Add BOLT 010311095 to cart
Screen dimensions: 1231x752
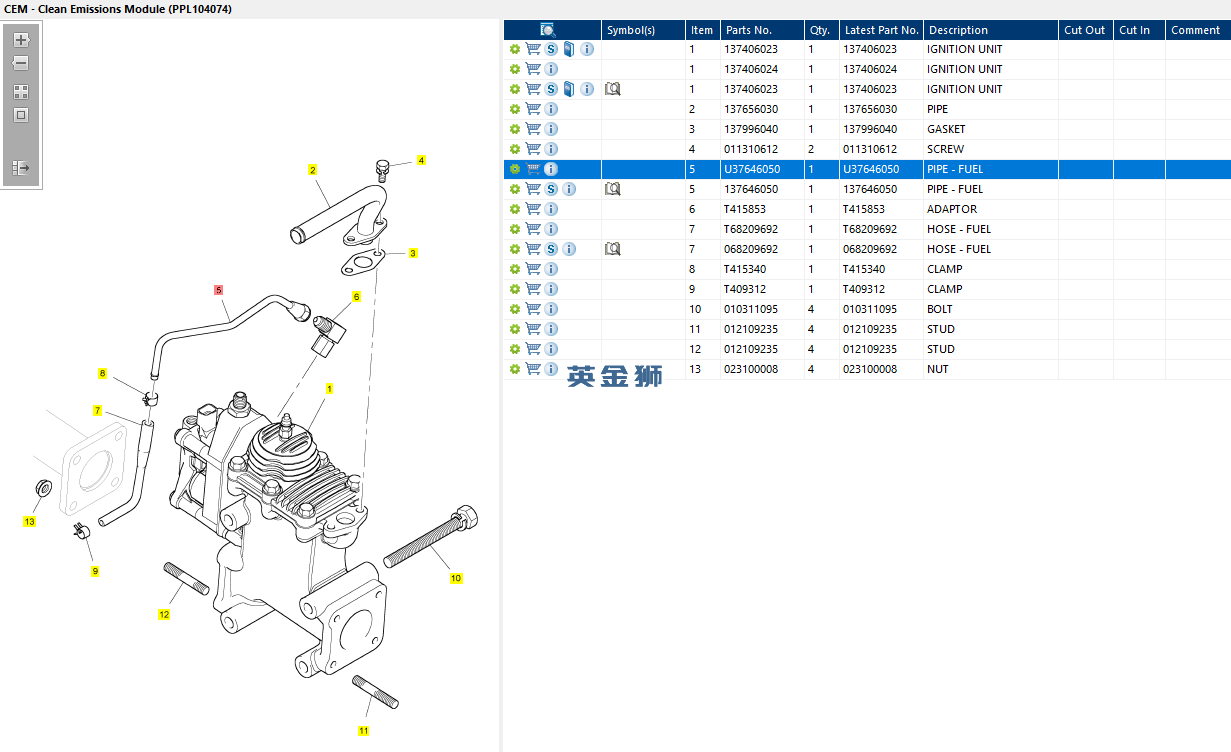tap(533, 309)
